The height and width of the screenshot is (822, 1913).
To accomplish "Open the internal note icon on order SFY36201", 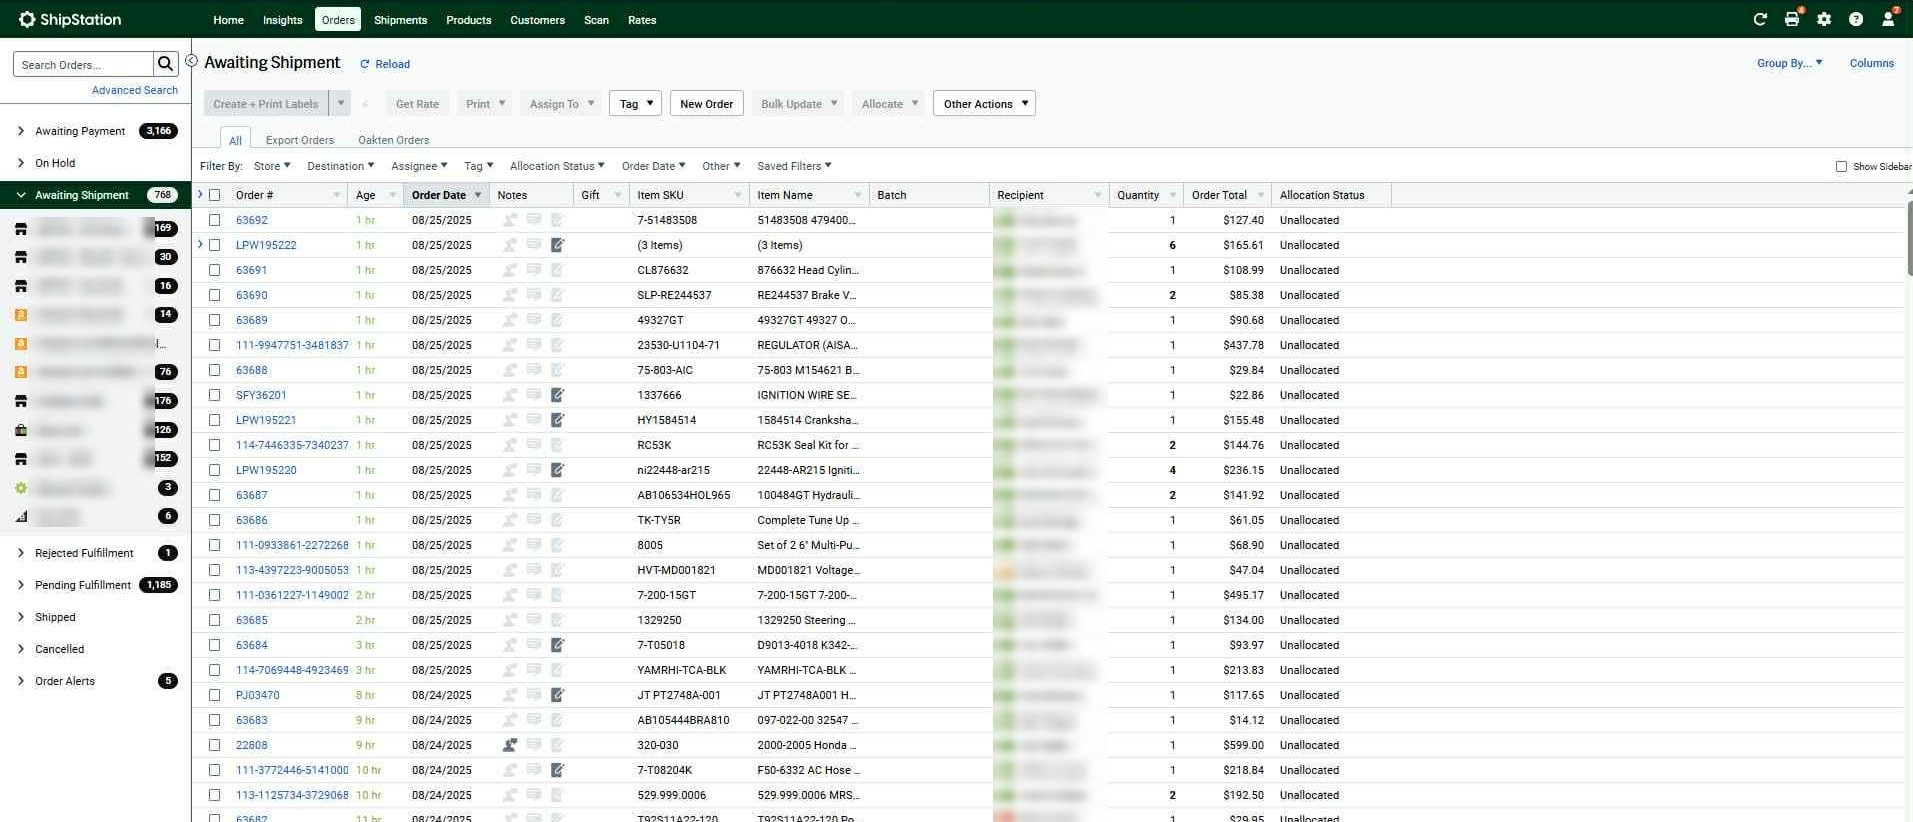I will point(558,395).
